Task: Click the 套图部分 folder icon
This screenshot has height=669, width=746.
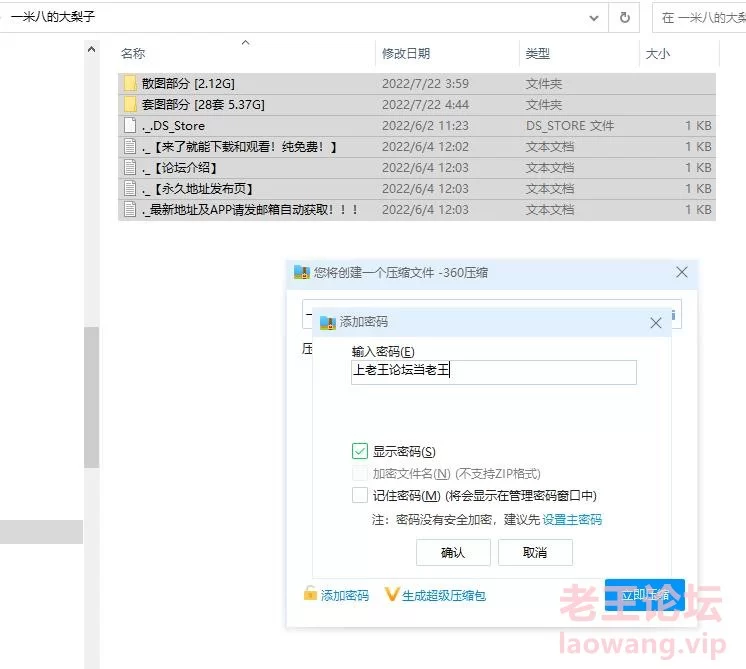Action: 130,105
